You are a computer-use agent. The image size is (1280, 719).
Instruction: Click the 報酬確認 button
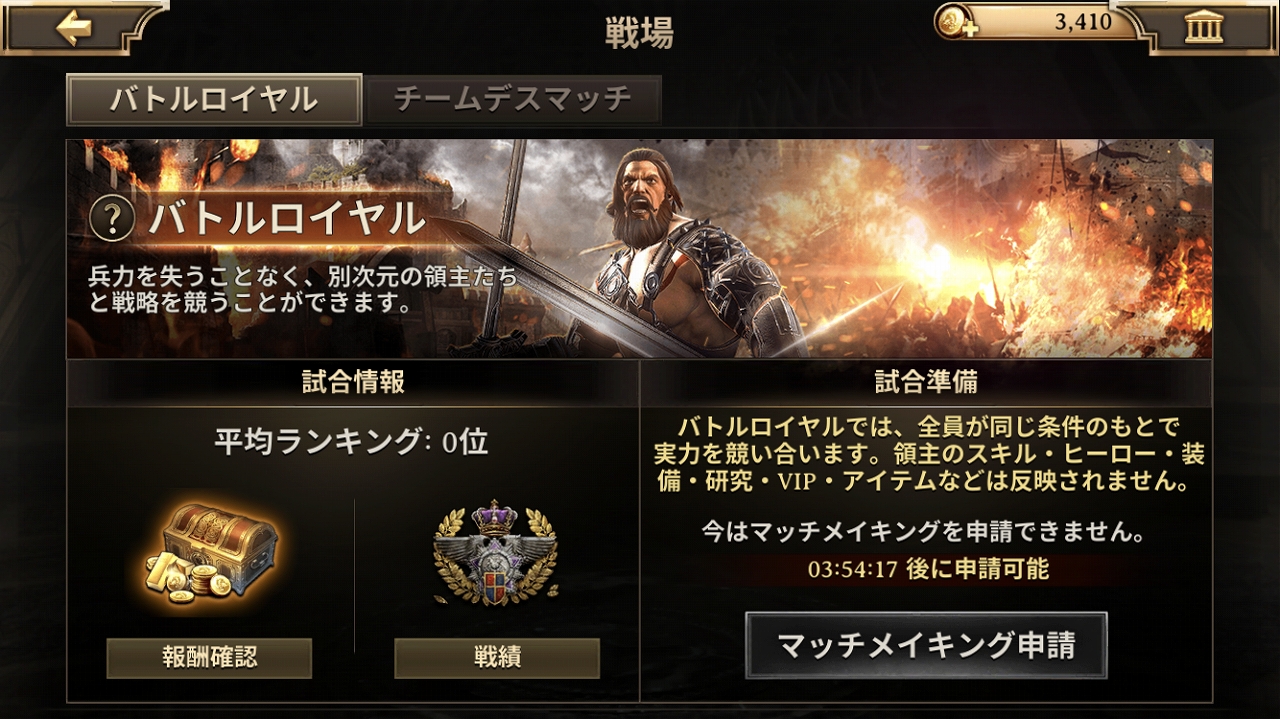209,658
